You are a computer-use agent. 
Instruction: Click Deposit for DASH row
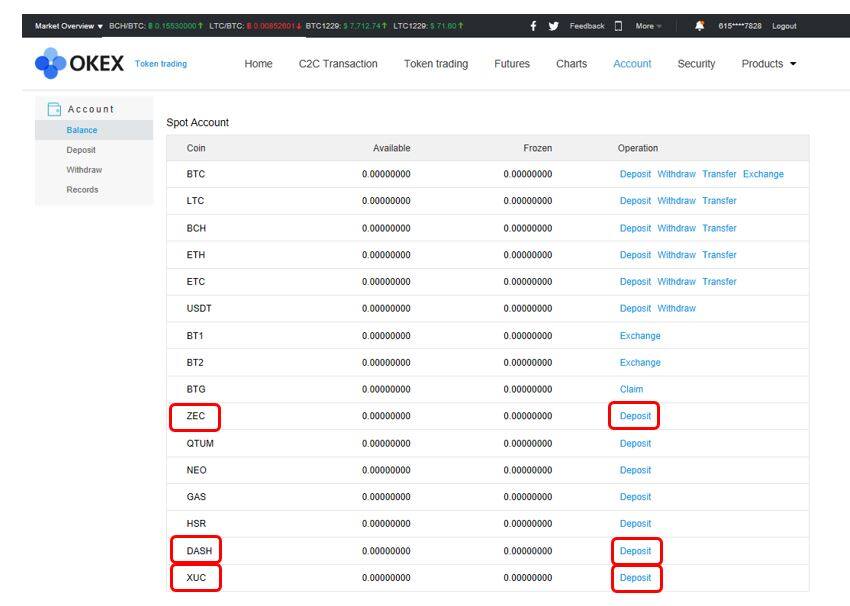pyautogui.click(x=635, y=551)
